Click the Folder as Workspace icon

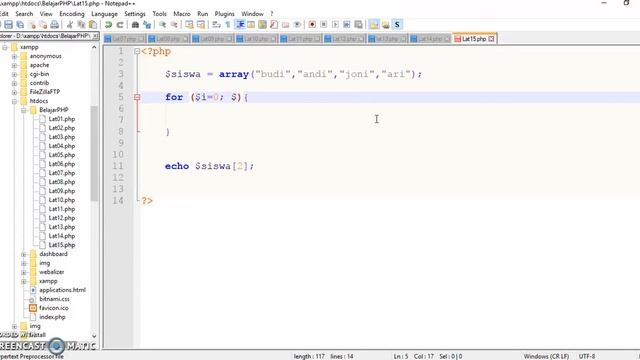285,24
